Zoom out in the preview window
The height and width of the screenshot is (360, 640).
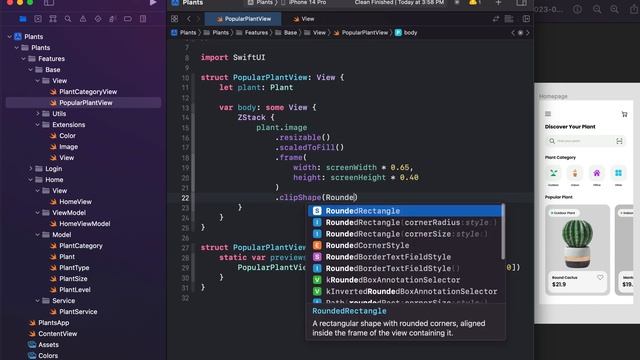(597, 9)
